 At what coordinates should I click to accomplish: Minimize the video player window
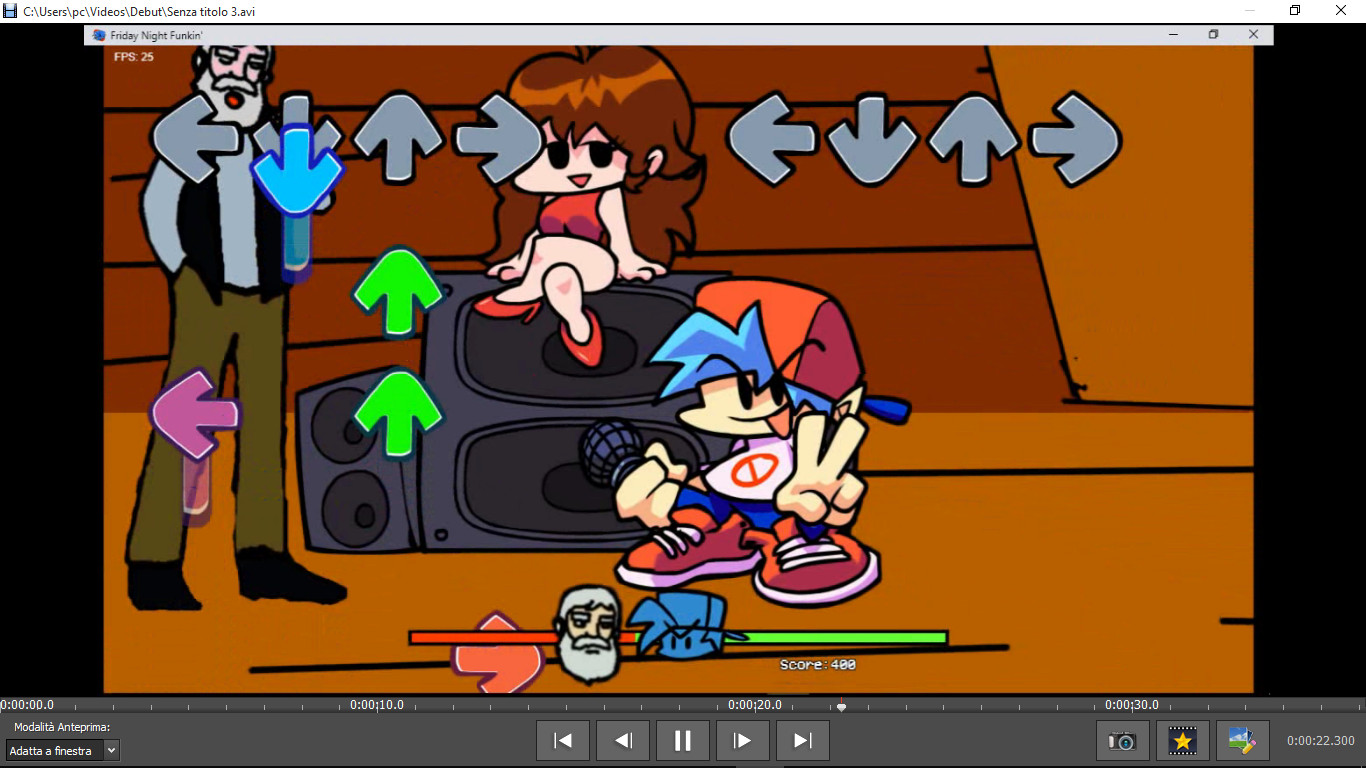click(x=1249, y=11)
